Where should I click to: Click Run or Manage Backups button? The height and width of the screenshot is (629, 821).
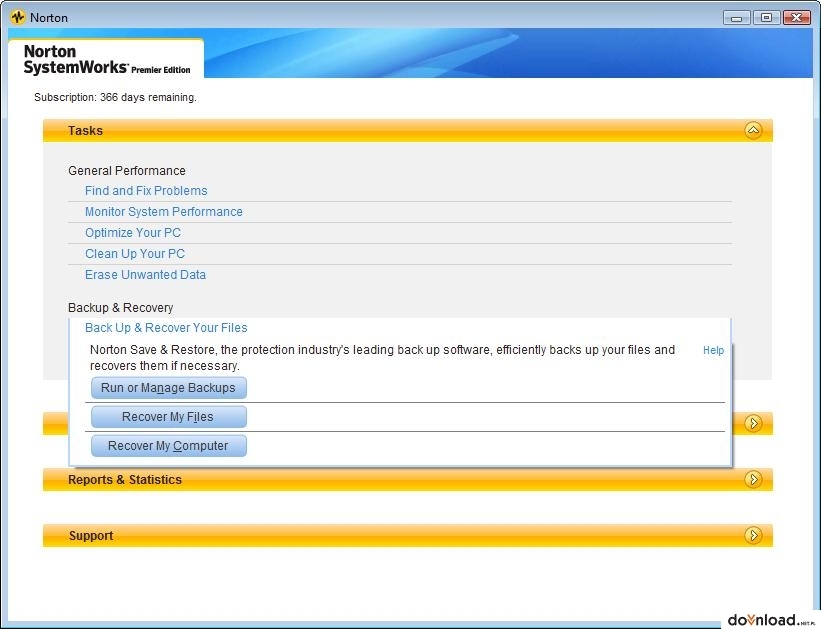169,388
